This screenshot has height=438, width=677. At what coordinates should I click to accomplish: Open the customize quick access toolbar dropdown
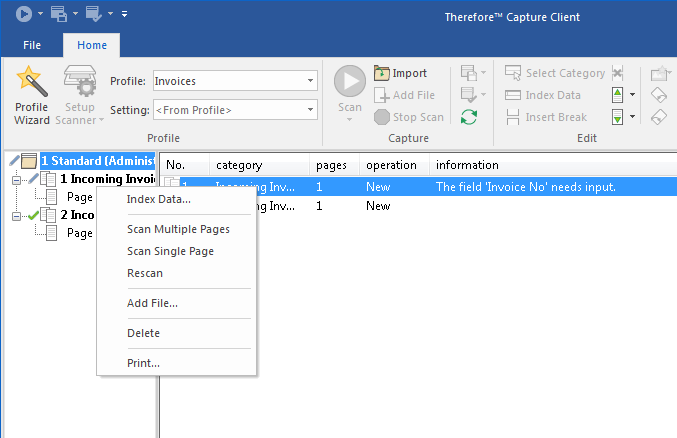(124, 14)
